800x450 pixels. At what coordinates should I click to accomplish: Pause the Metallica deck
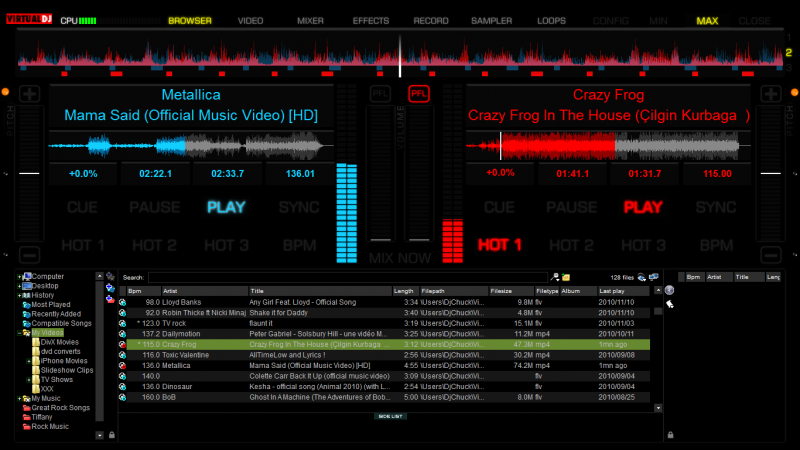click(x=155, y=207)
